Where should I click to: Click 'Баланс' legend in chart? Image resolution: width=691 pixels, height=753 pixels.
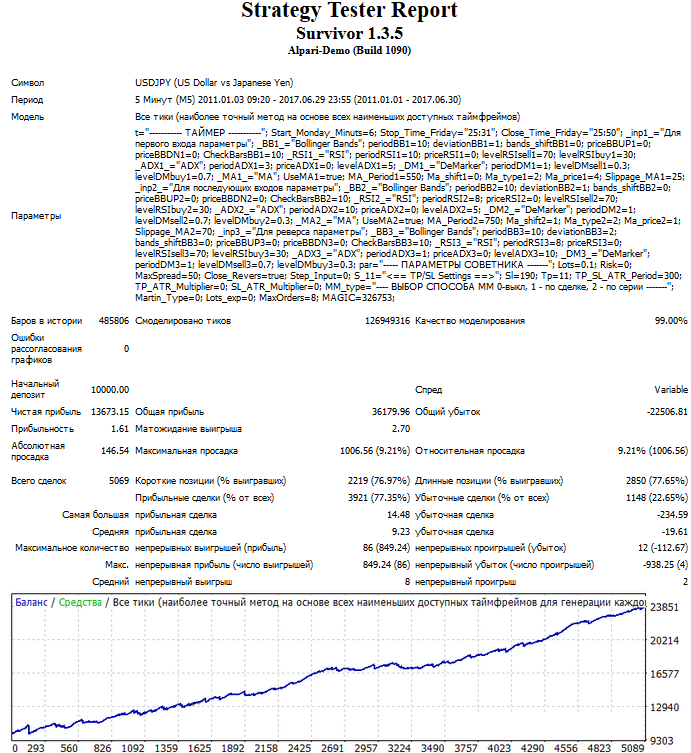31,603
